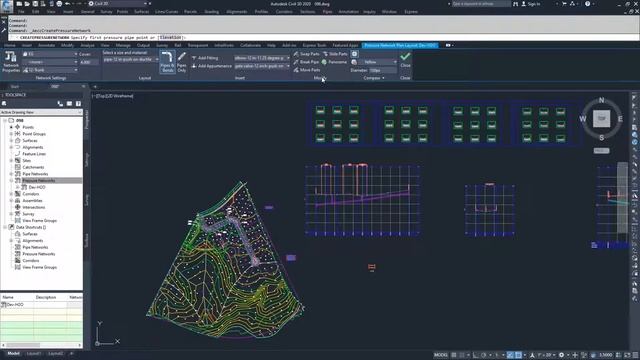Click Move Parts in the Modify panel
640x360 pixels.
click(x=307, y=70)
